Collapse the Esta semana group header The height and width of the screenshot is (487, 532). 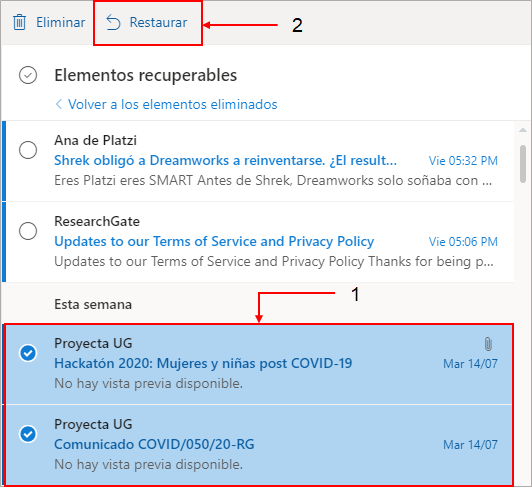click(93, 304)
